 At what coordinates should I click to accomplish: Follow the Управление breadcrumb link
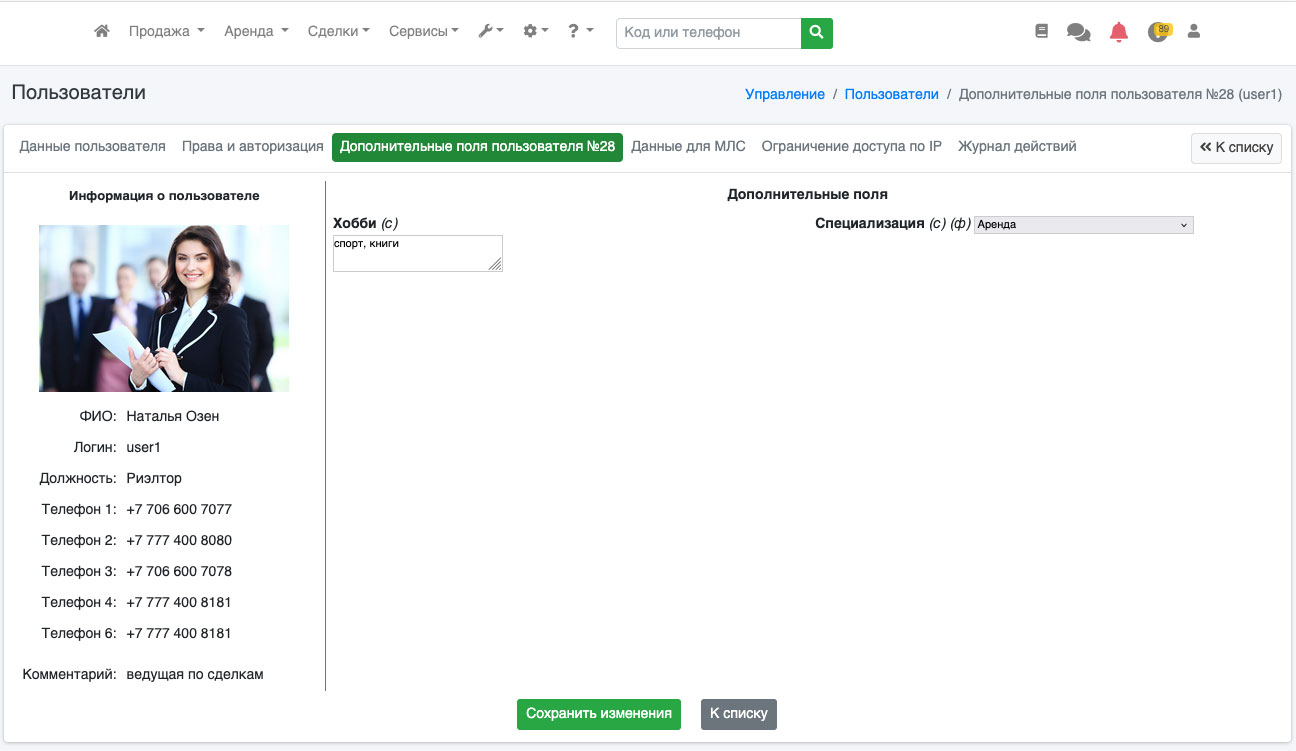pos(785,94)
